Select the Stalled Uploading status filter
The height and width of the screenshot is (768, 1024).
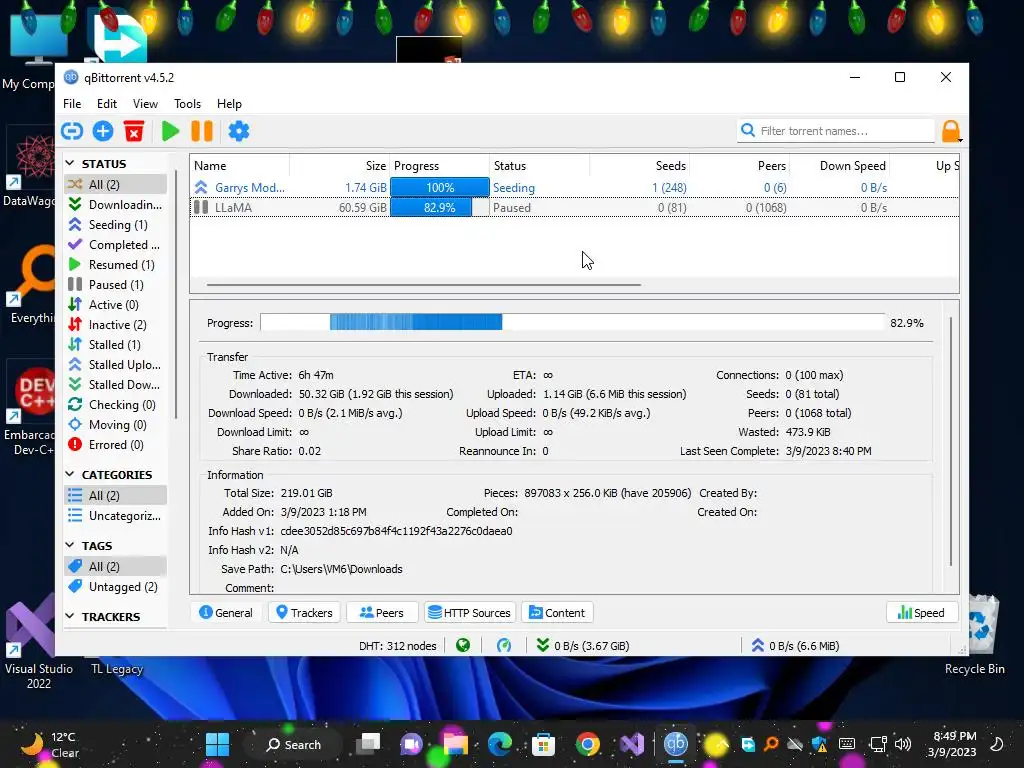click(116, 364)
